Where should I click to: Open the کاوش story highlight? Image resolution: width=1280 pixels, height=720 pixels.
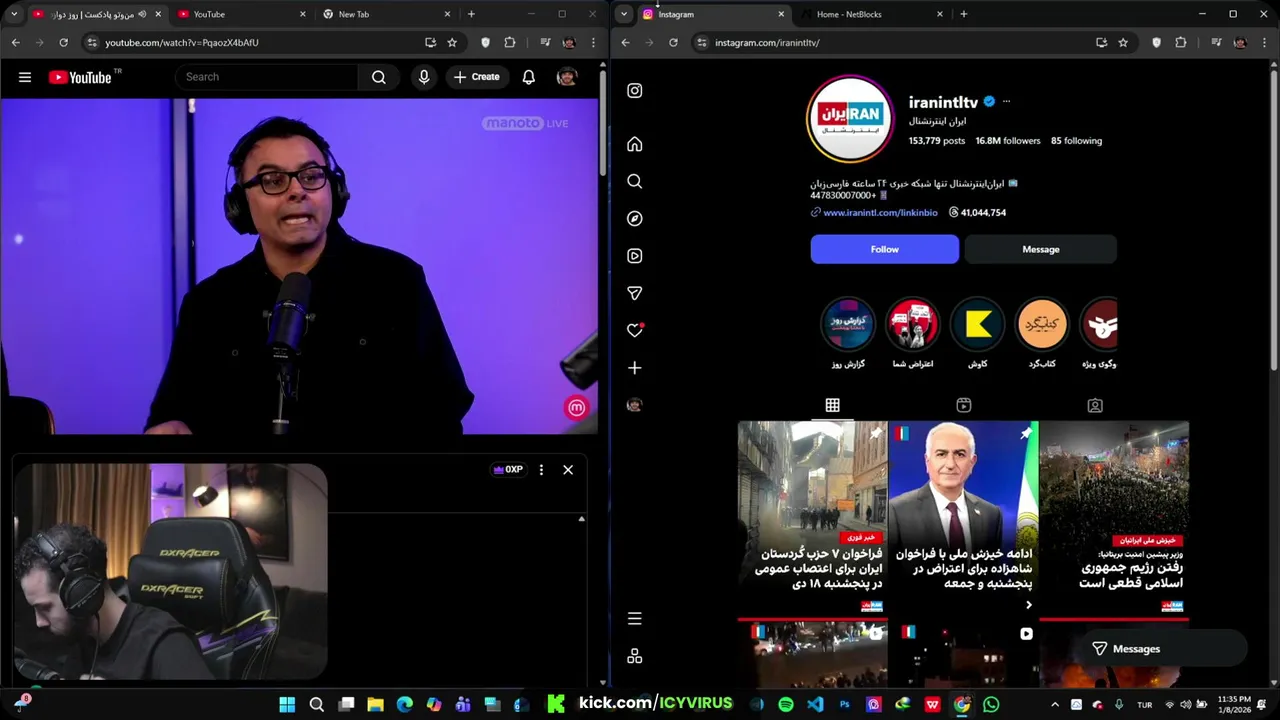[977, 324]
